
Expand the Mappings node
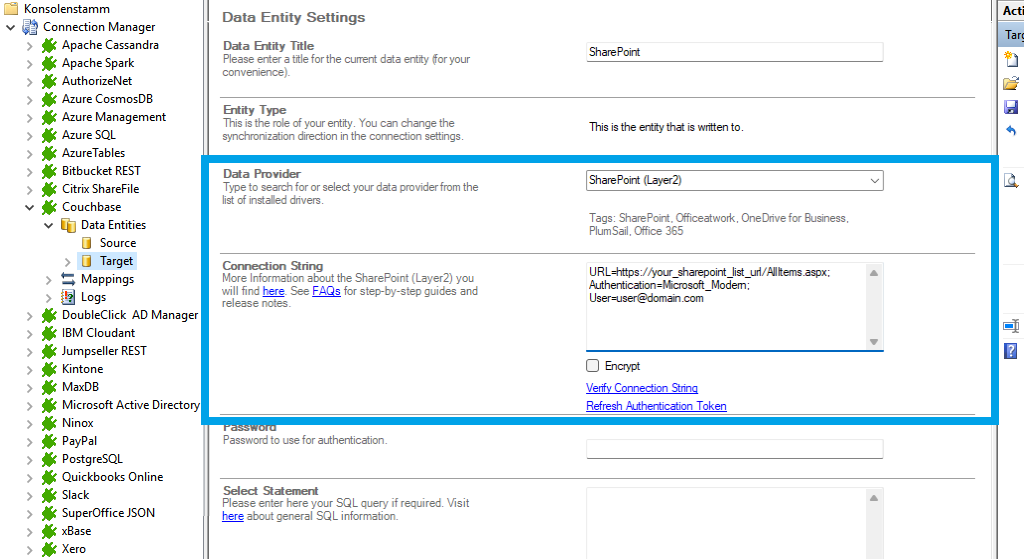[48, 280]
